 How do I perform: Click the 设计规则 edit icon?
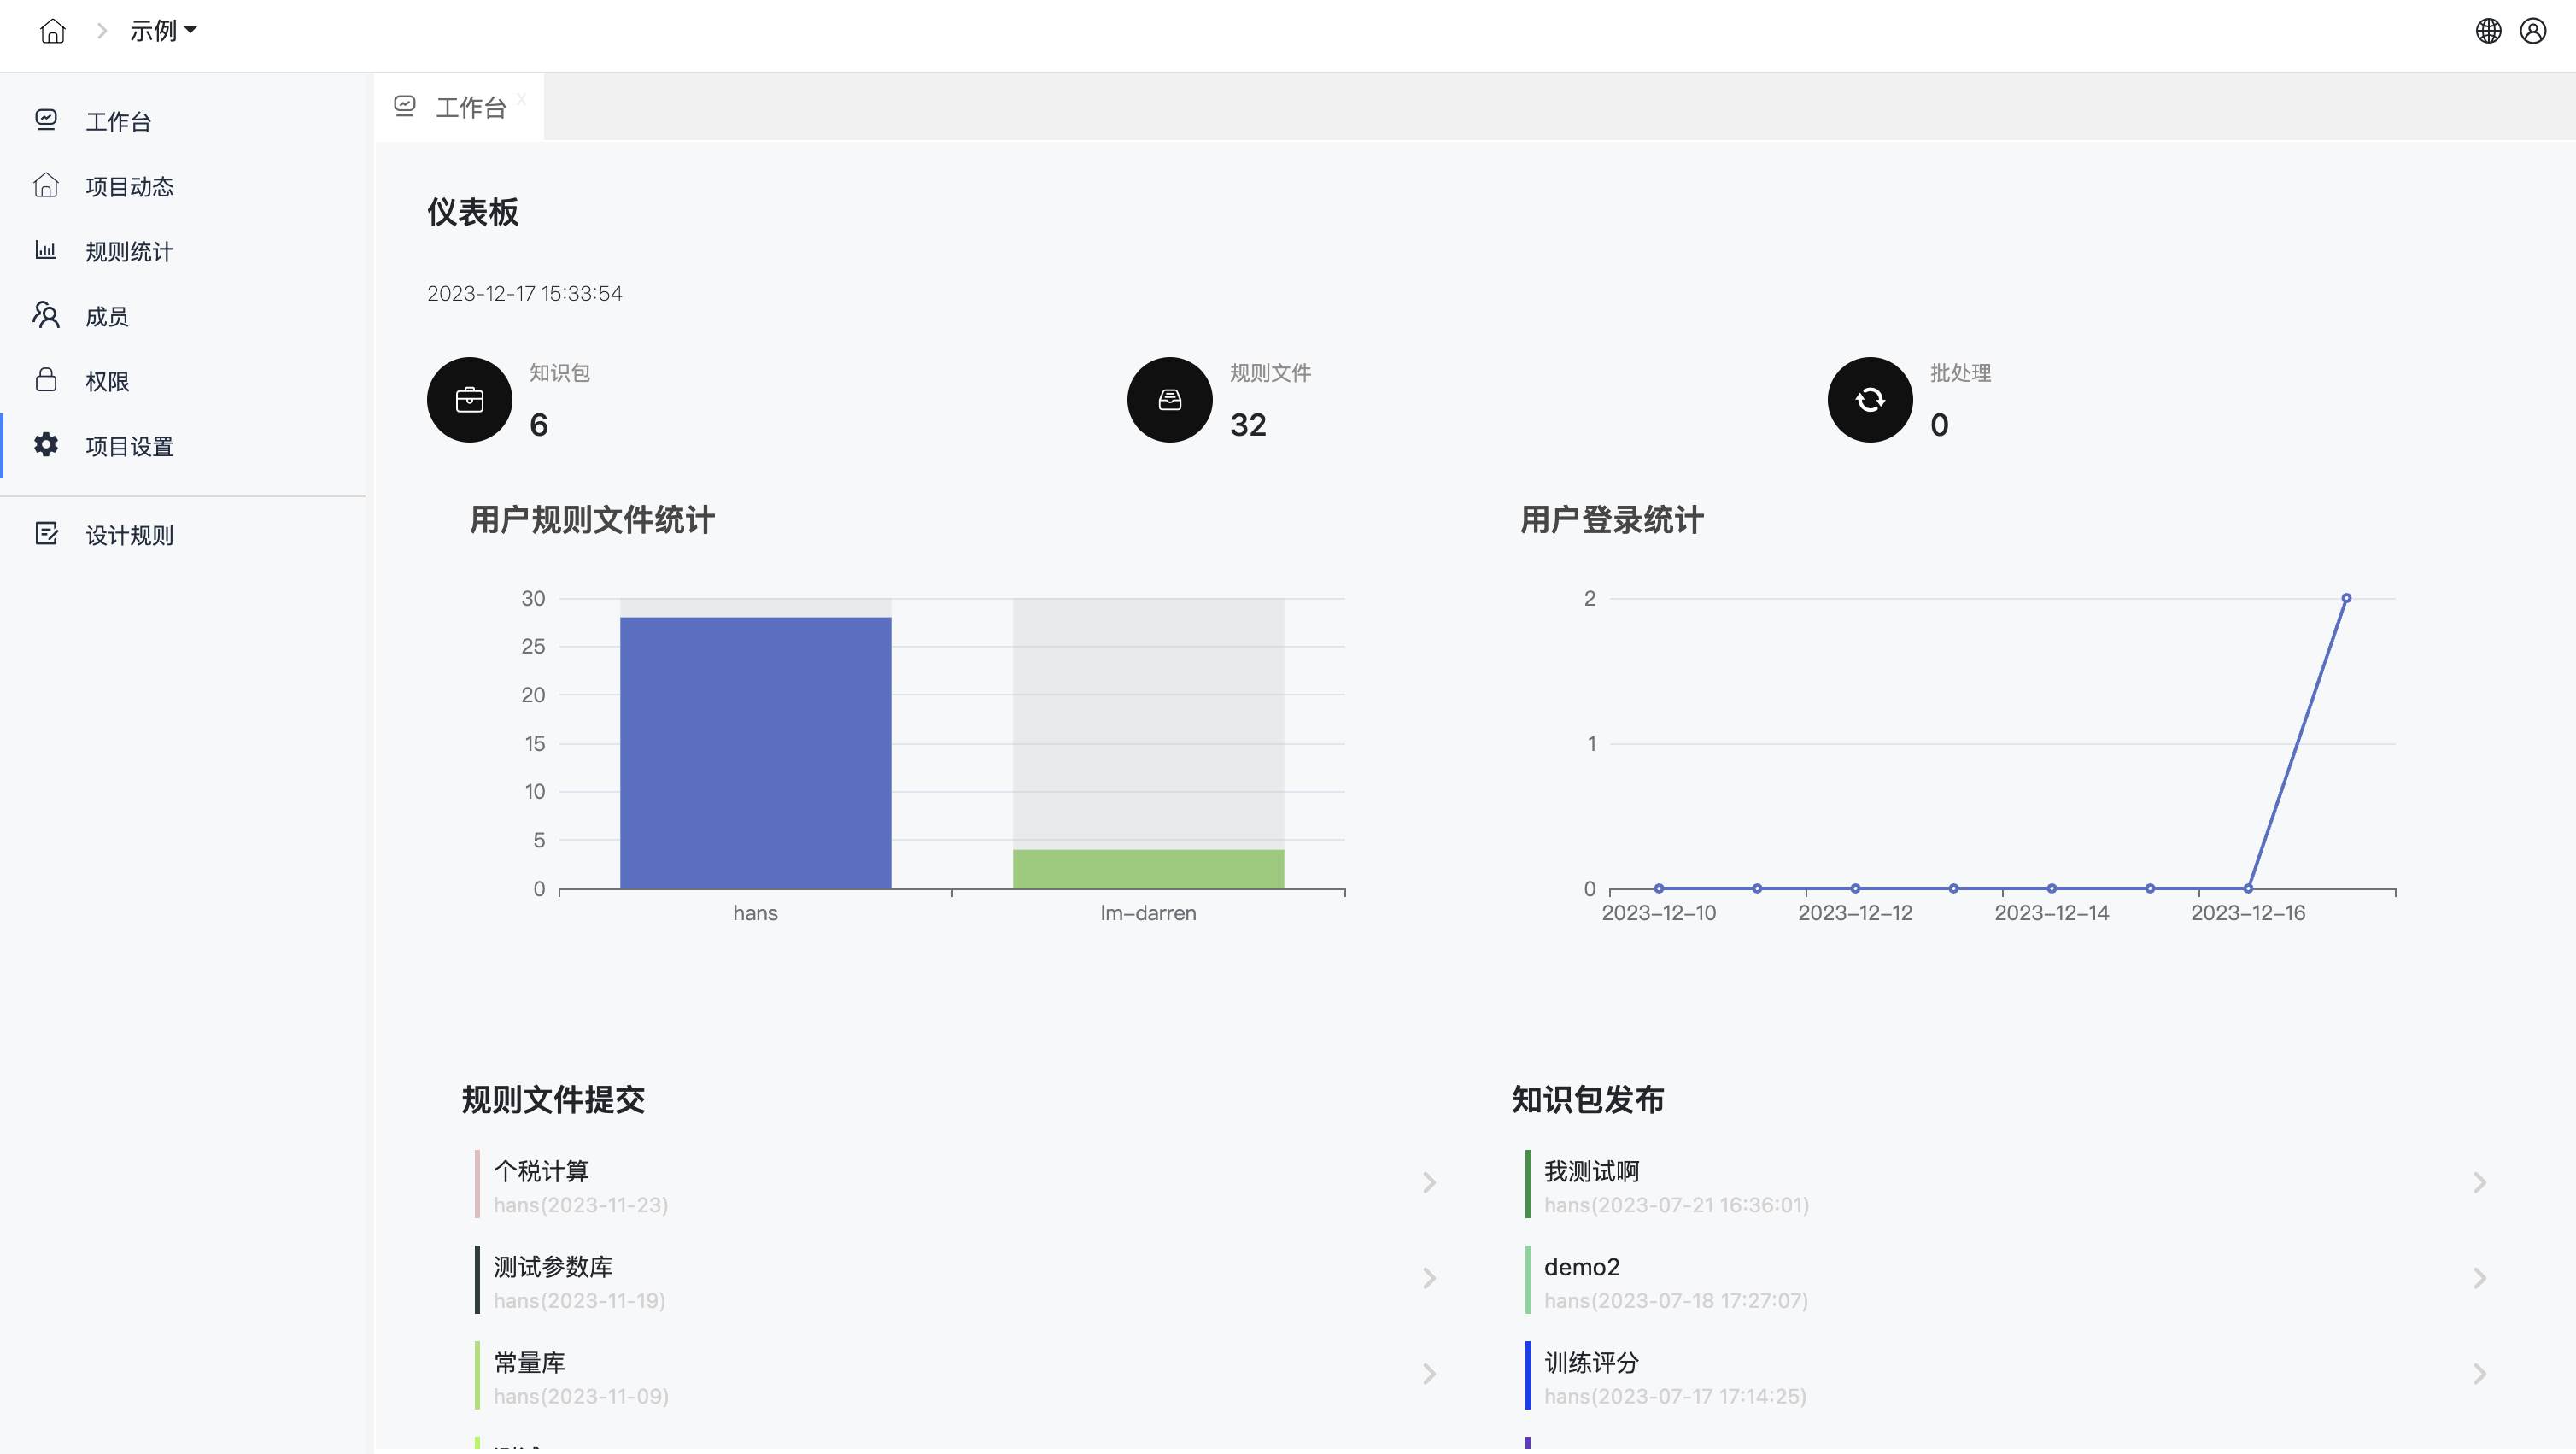pos(46,534)
